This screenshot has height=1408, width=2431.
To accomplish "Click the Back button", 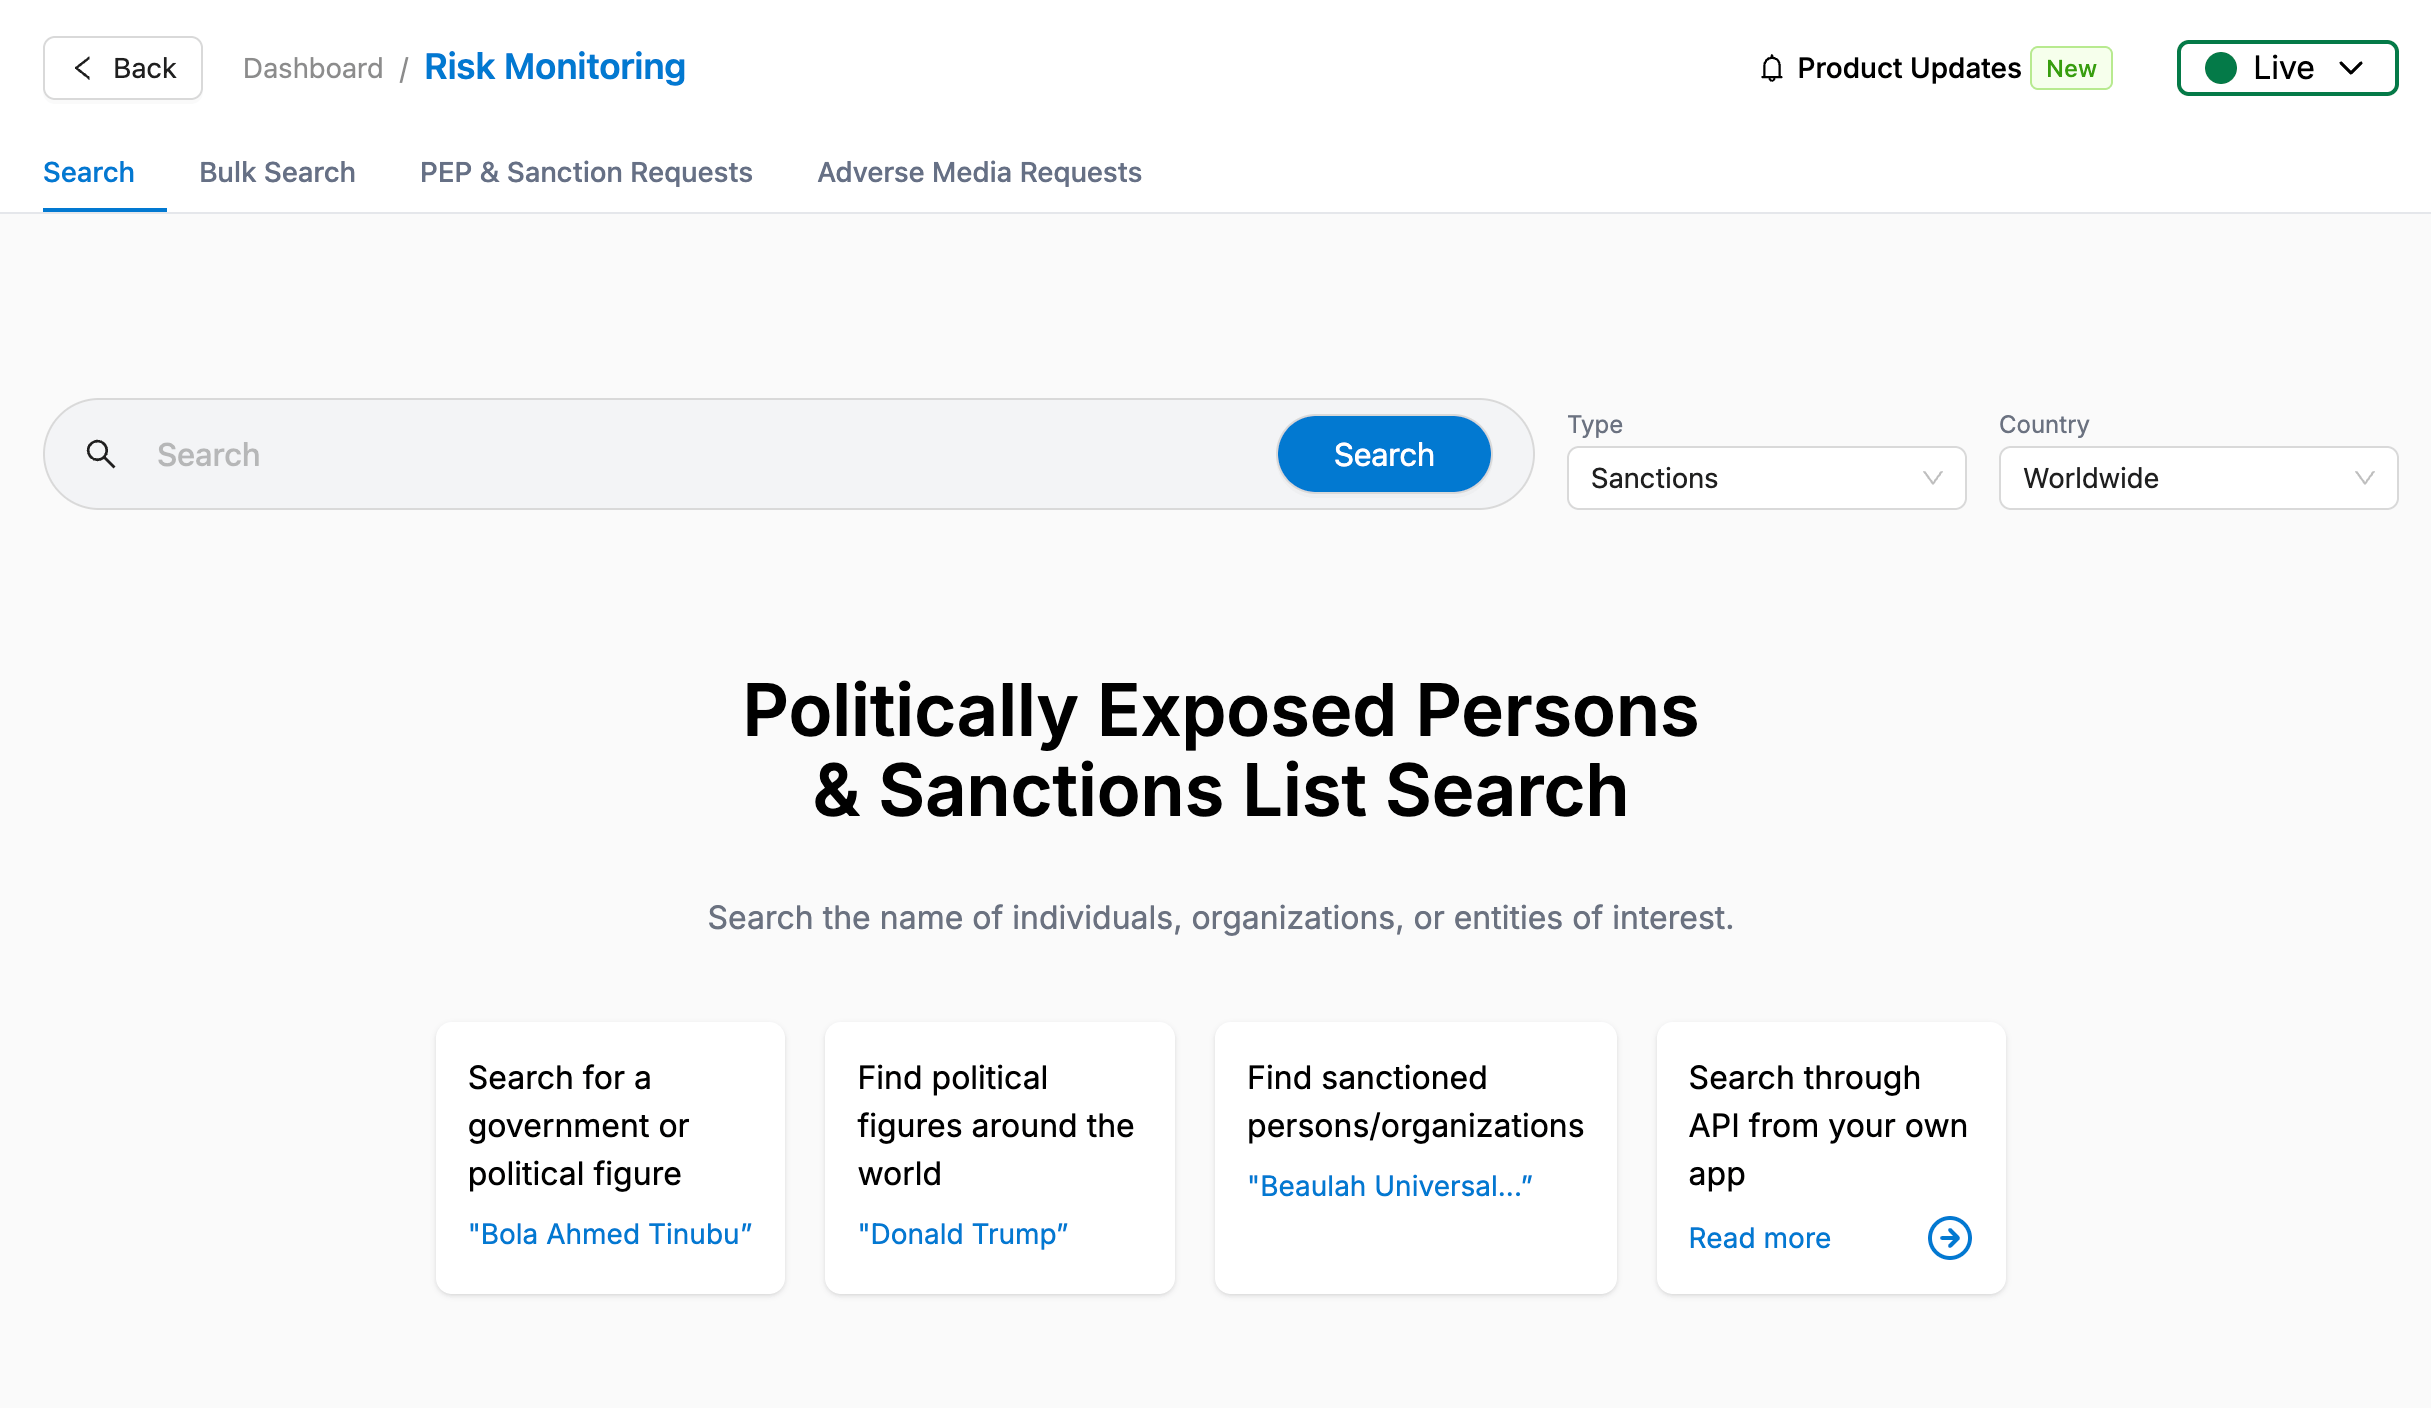I will 122,67.
